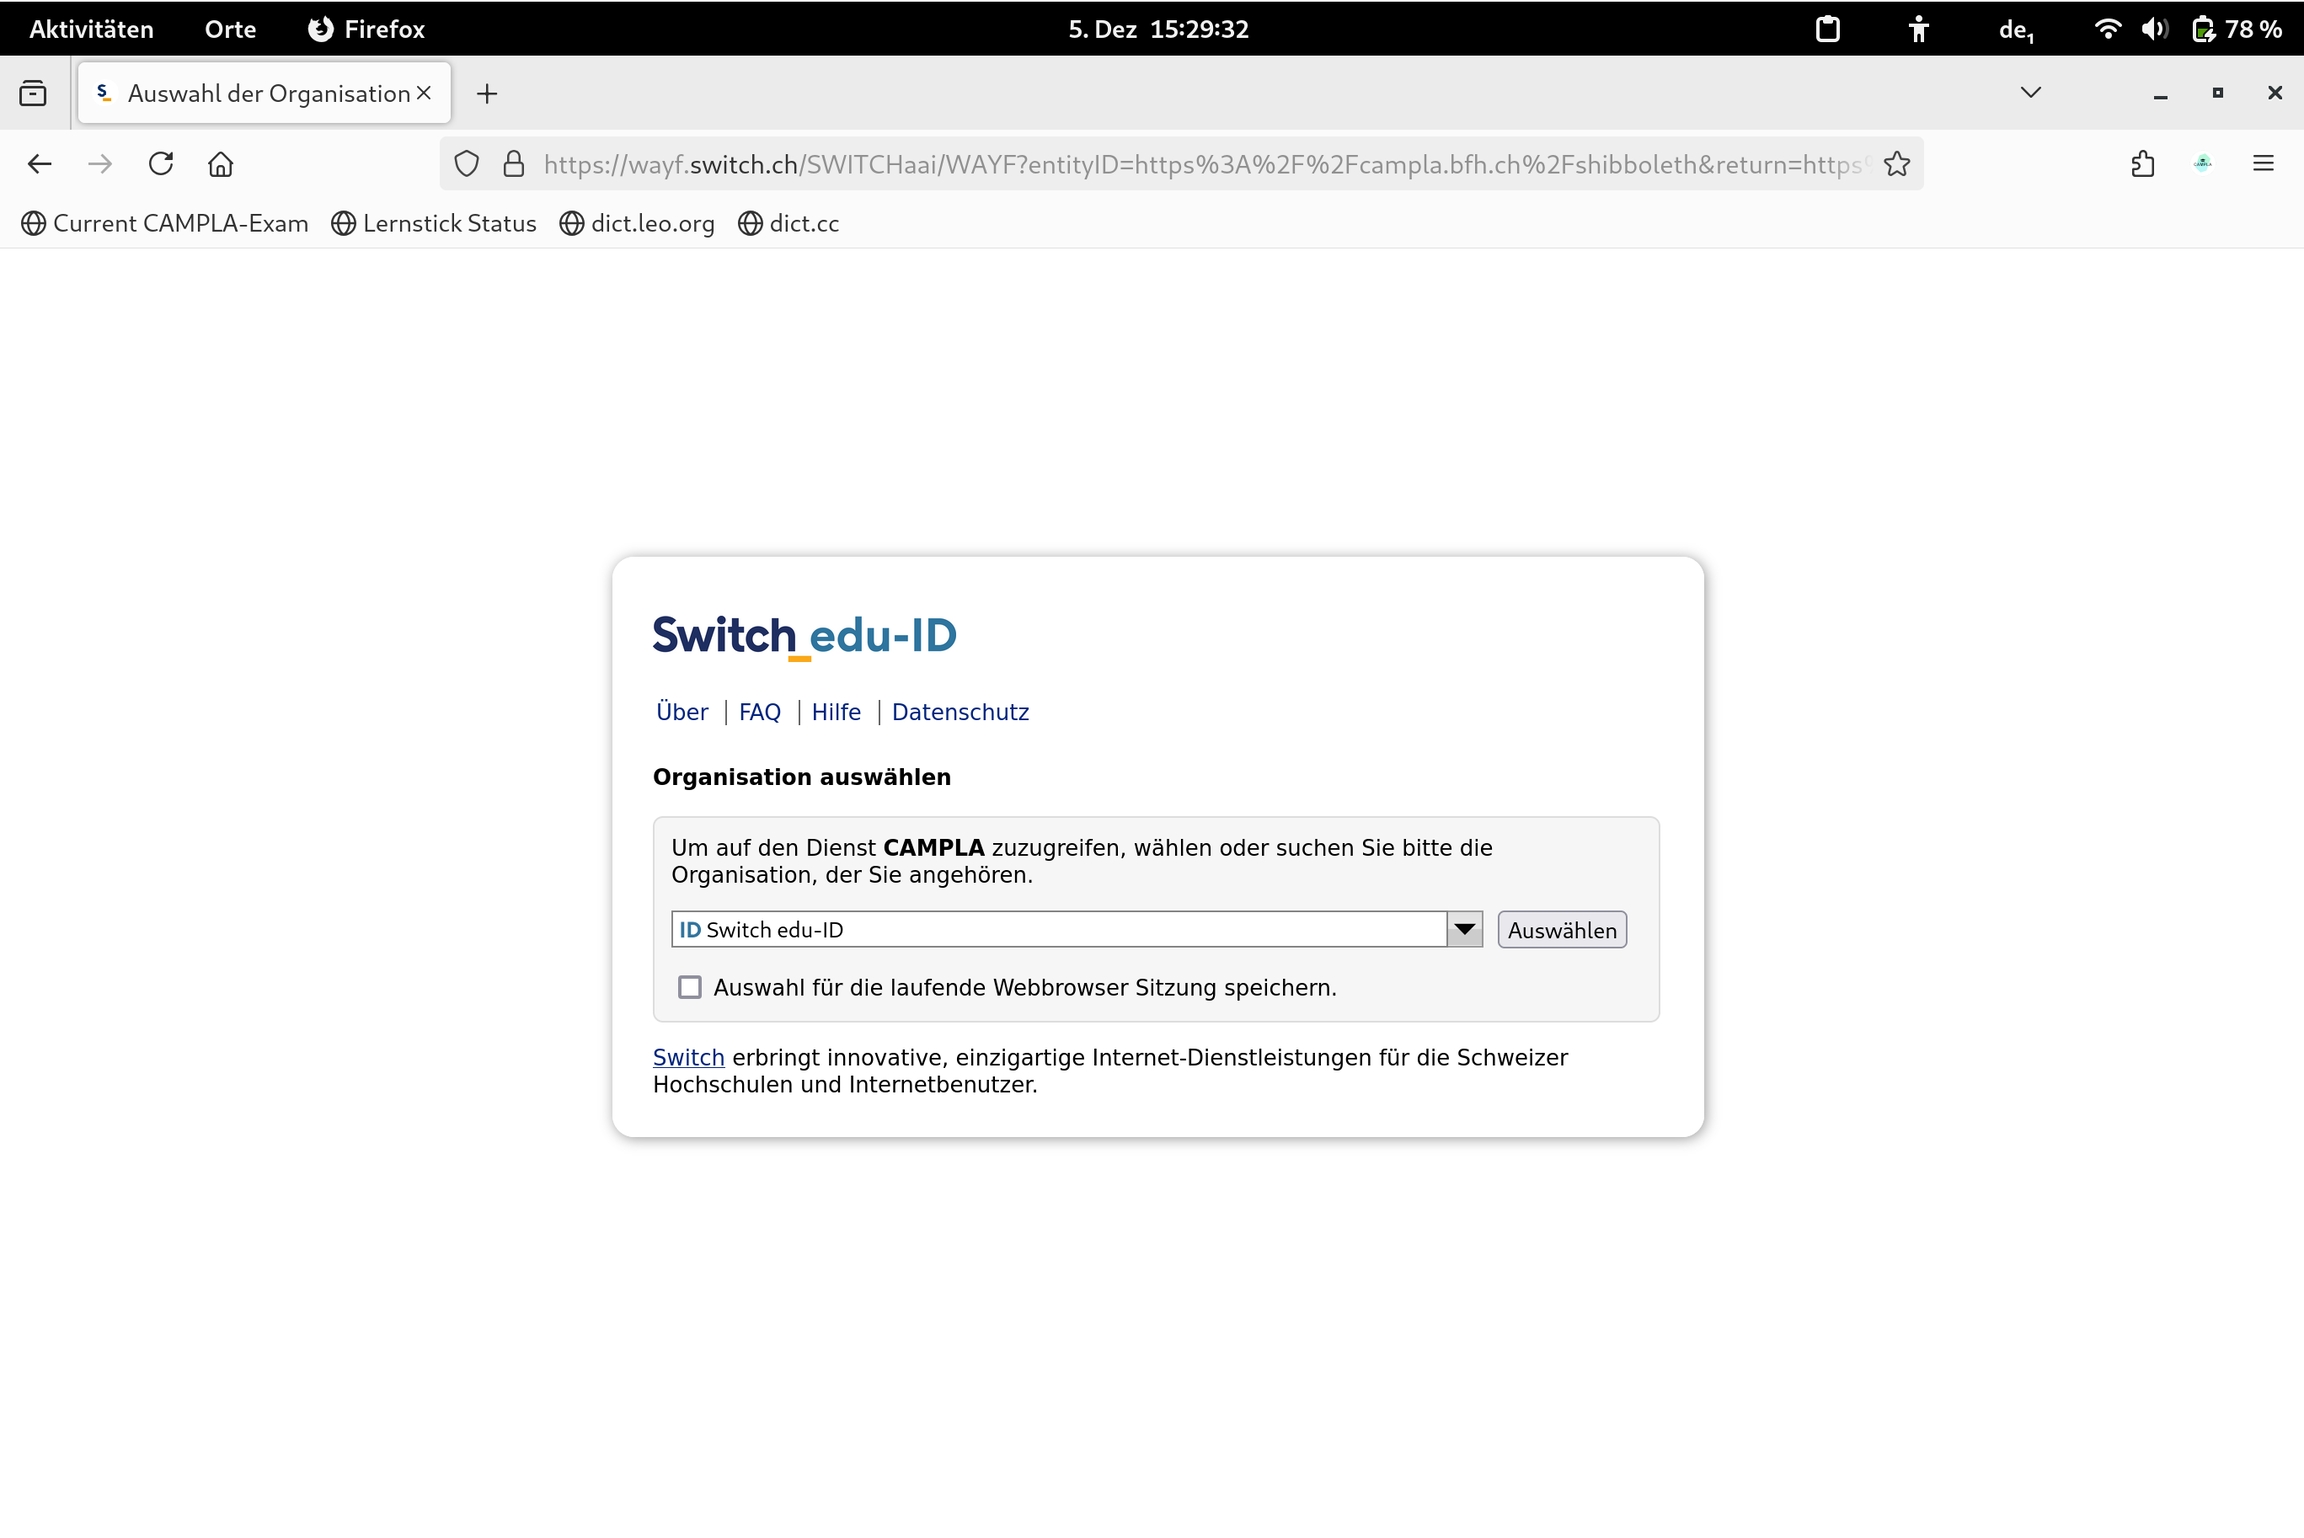2304x1538 pixels.
Task: Open the recent tabs view icon
Action: click(x=33, y=94)
